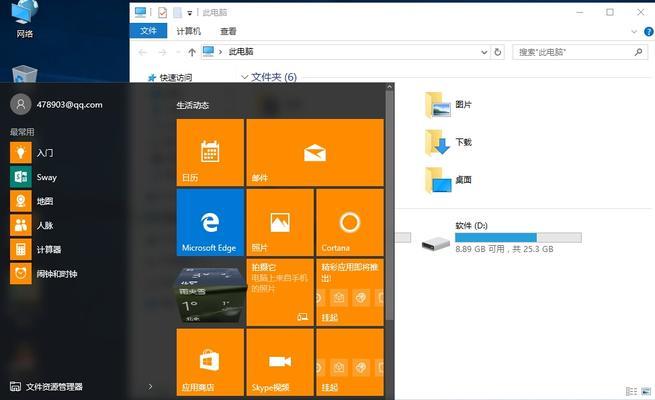The height and width of the screenshot is (400, 655).
Task: Click the 此电脑 address bar path
Action: 241,52
